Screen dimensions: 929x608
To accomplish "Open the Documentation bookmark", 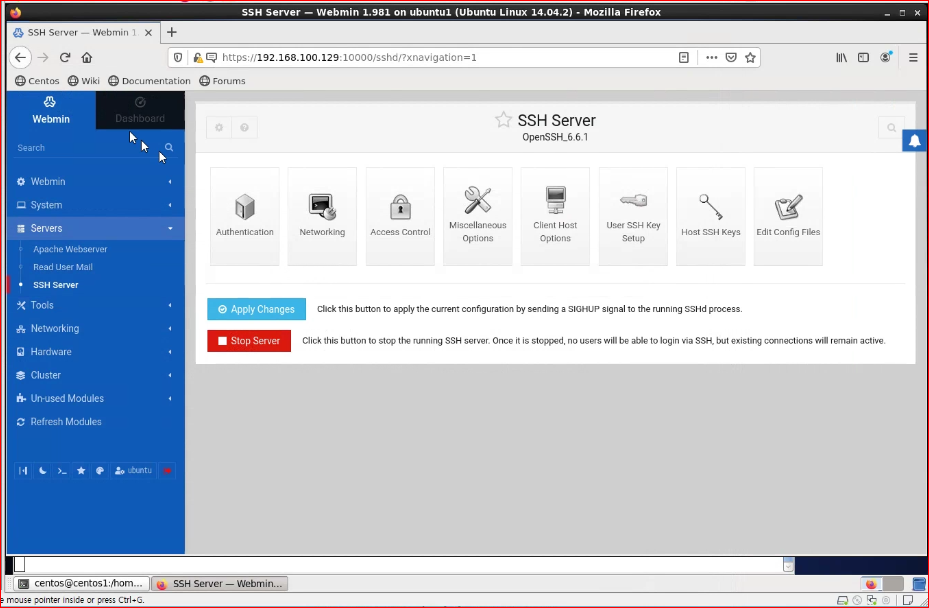I will point(149,81).
